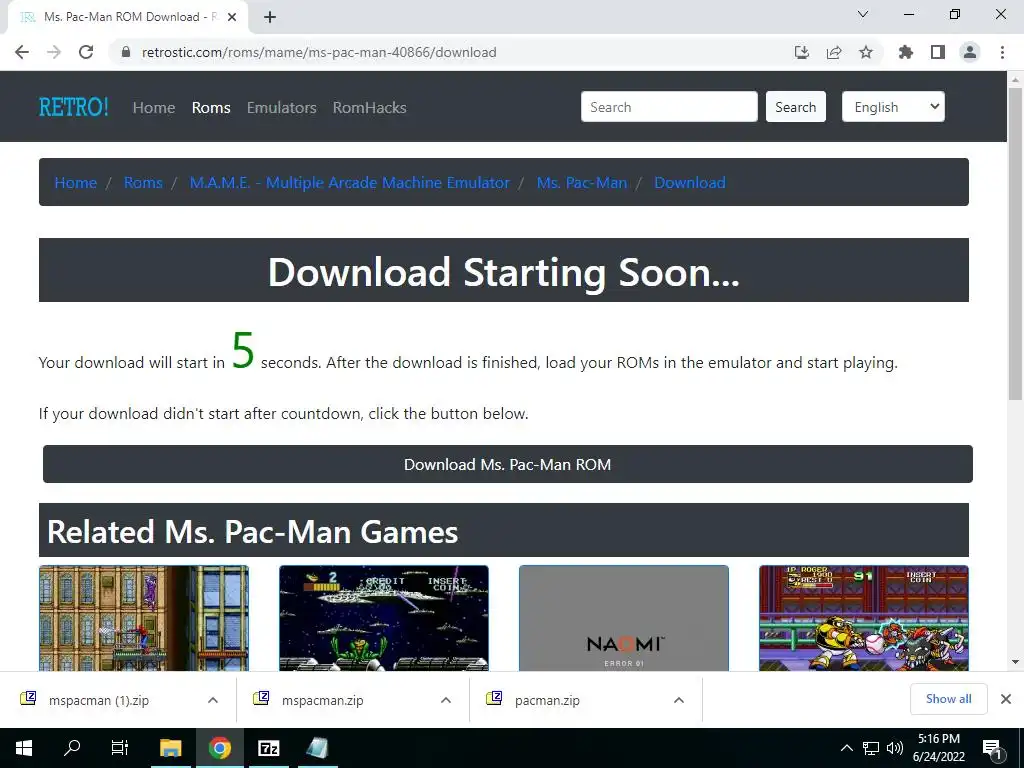Reload the page with the refresh icon
Viewport: 1024px width, 768px height.
(x=86, y=52)
